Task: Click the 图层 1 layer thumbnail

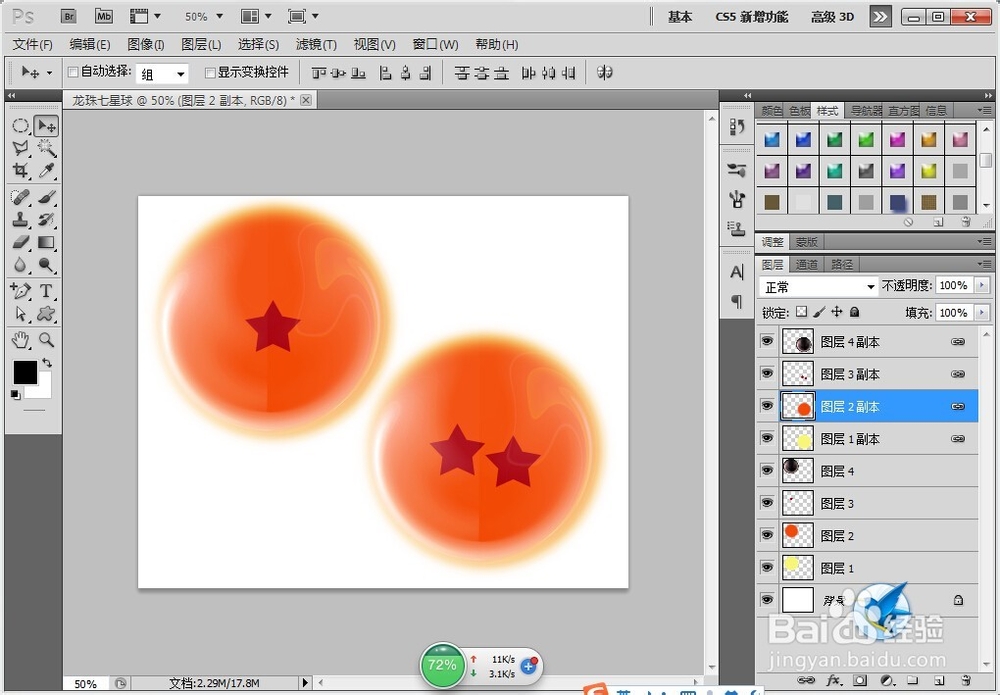Action: (x=798, y=567)
